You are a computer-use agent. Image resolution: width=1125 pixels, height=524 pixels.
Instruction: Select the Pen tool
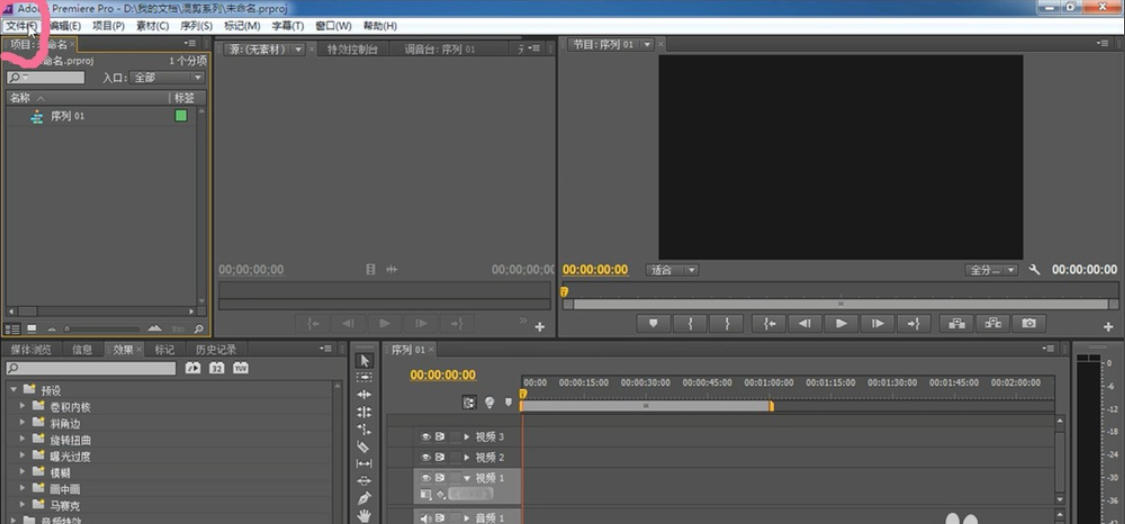[x=364, y=498]
